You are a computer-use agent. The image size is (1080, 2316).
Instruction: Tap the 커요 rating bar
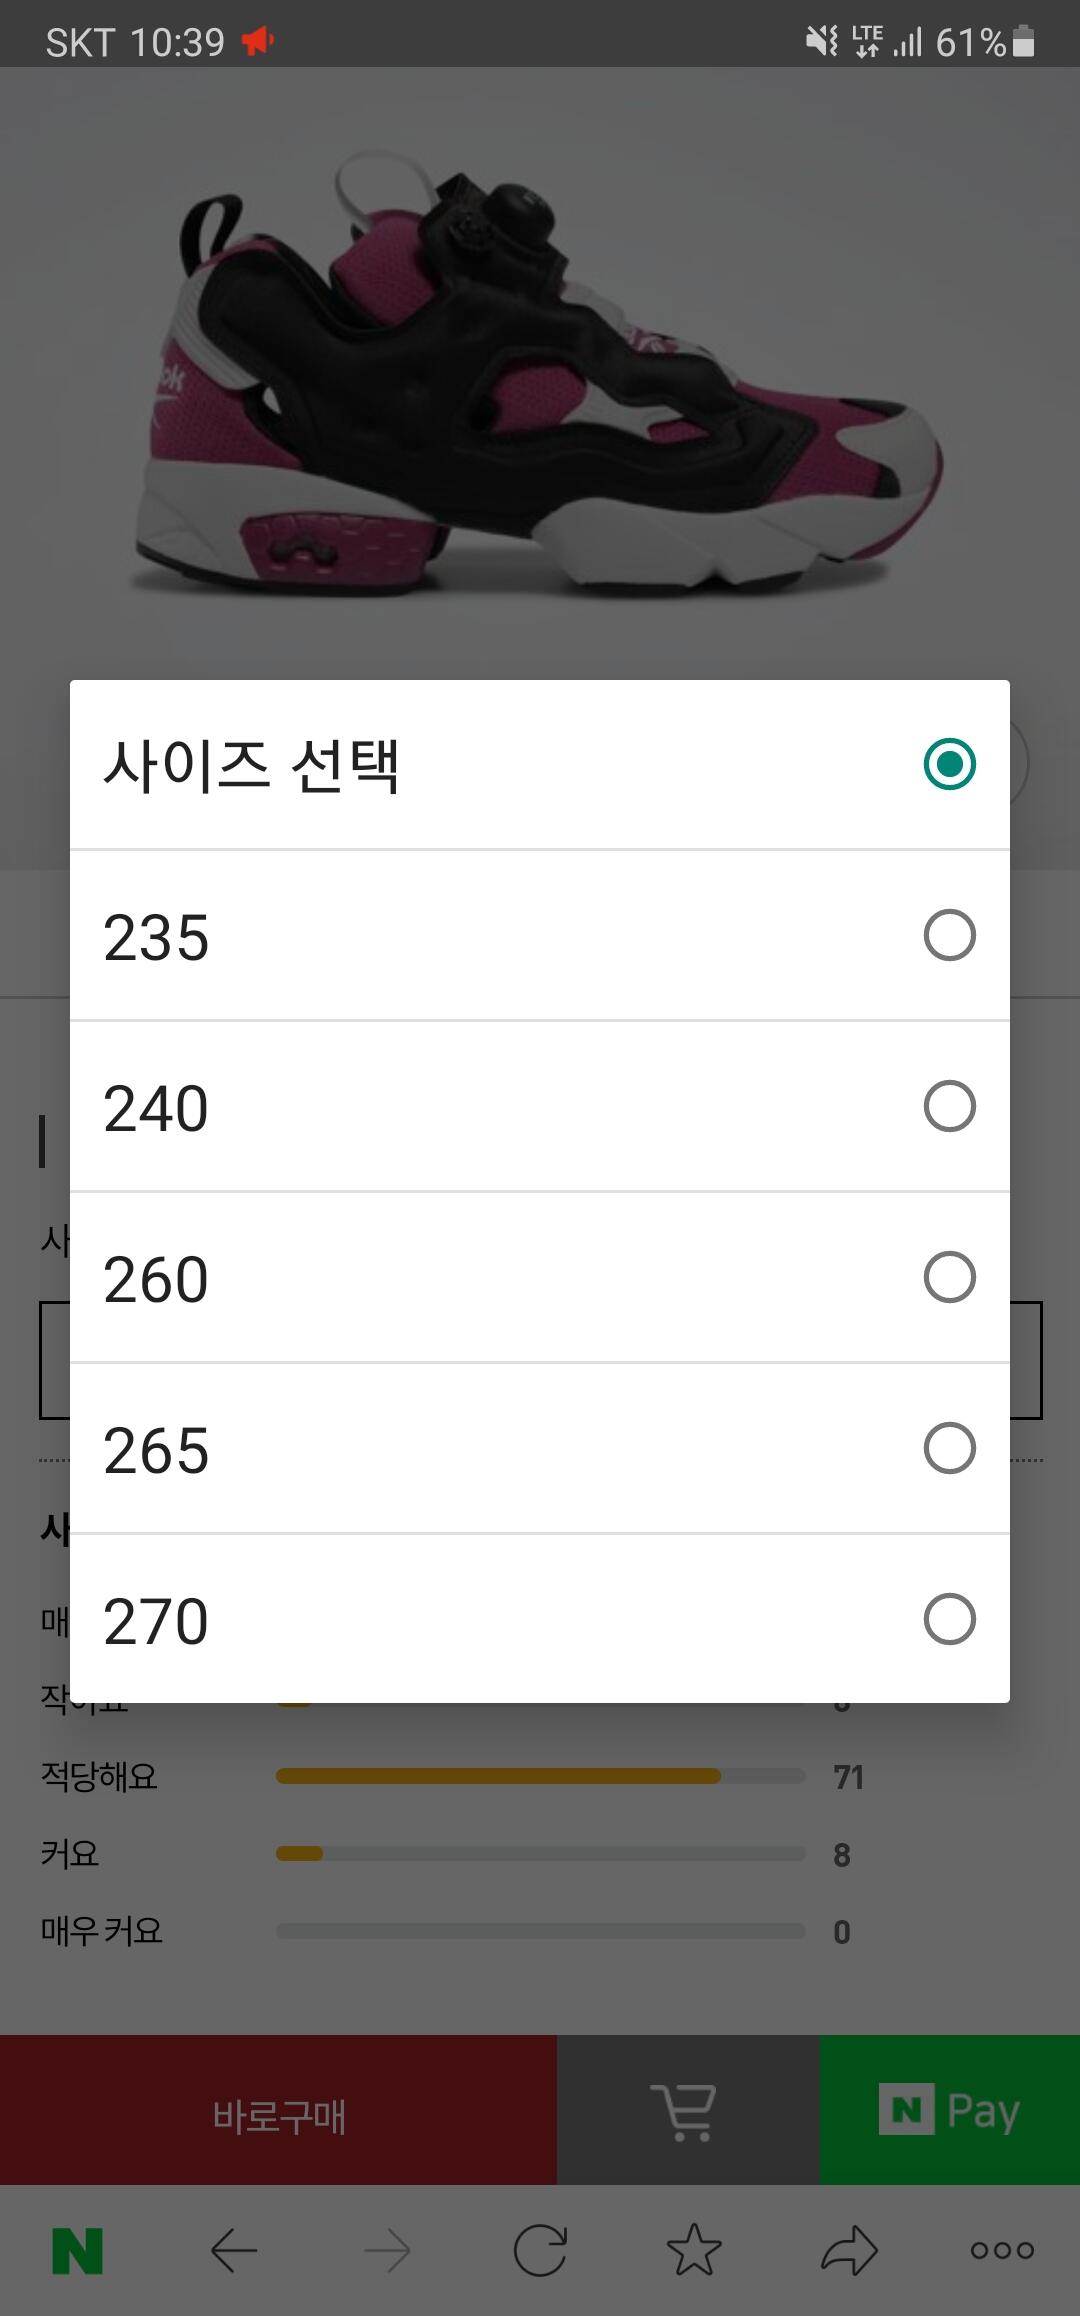(540, 1854)
